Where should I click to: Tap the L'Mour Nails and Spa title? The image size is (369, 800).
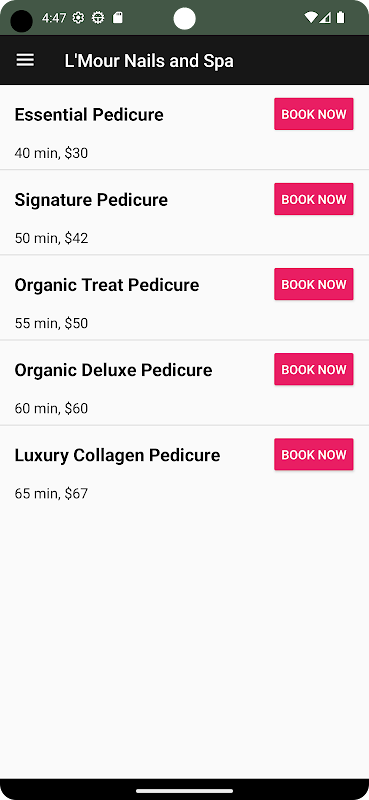pos(149,61)
